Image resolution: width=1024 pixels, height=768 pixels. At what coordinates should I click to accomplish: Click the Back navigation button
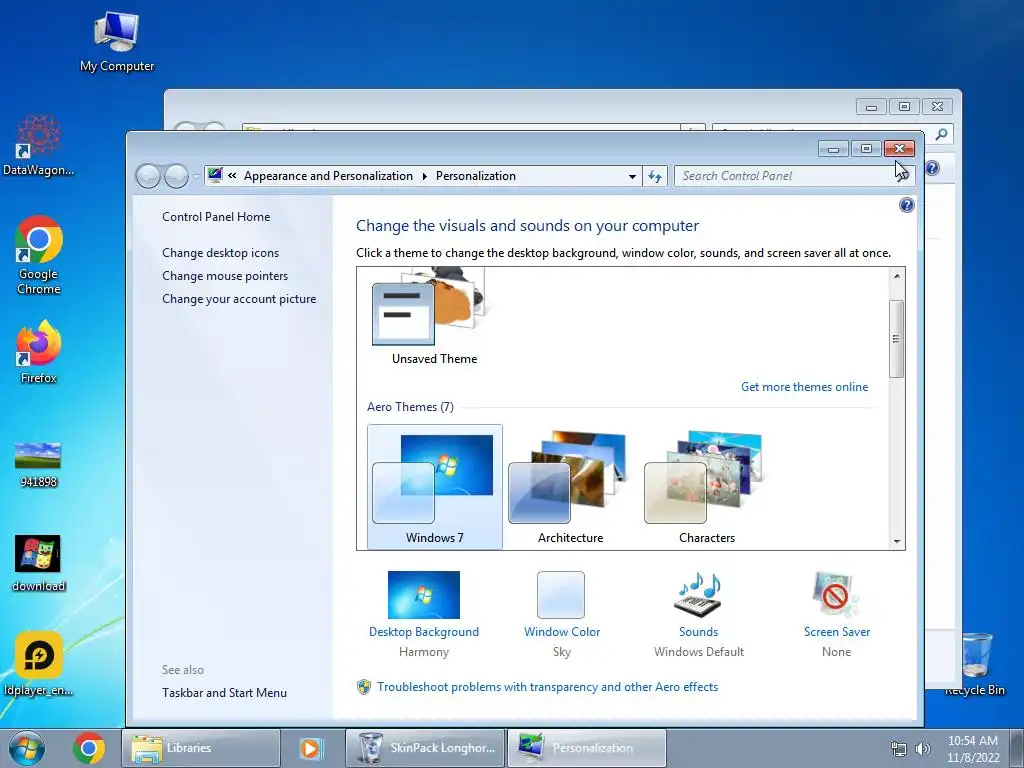click(148, 176)
